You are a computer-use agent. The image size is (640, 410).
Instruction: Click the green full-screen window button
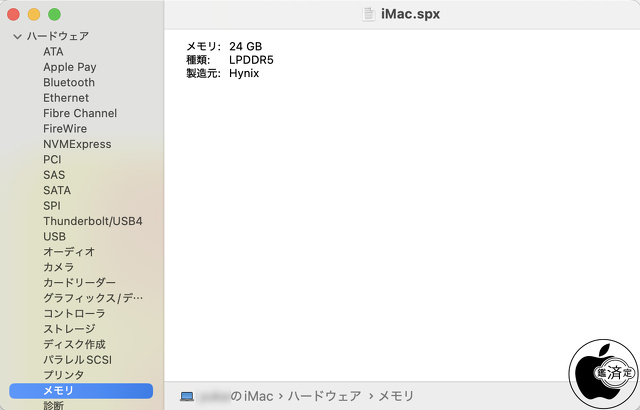click(54, 15)
